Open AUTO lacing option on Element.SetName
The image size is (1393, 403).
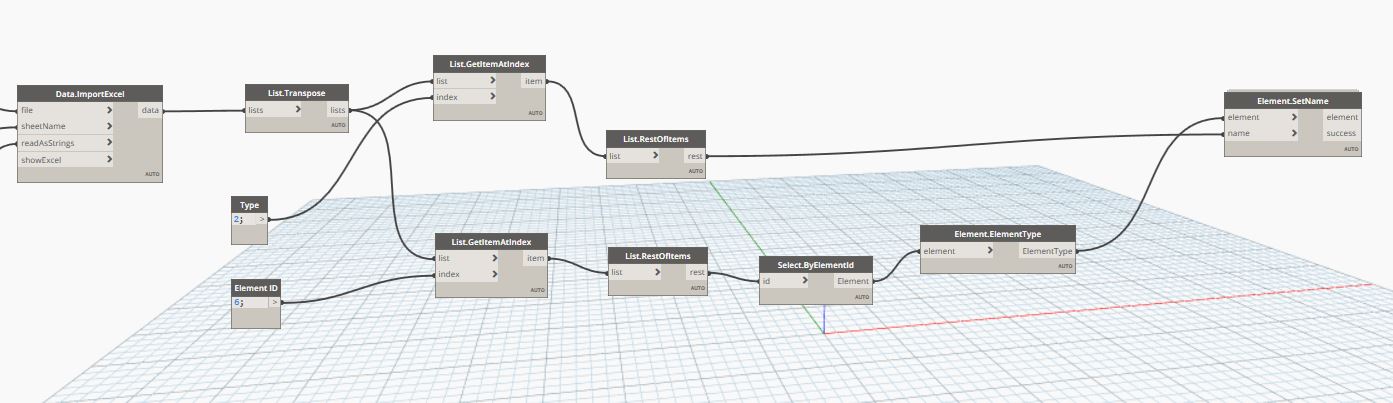point(1350,149)
